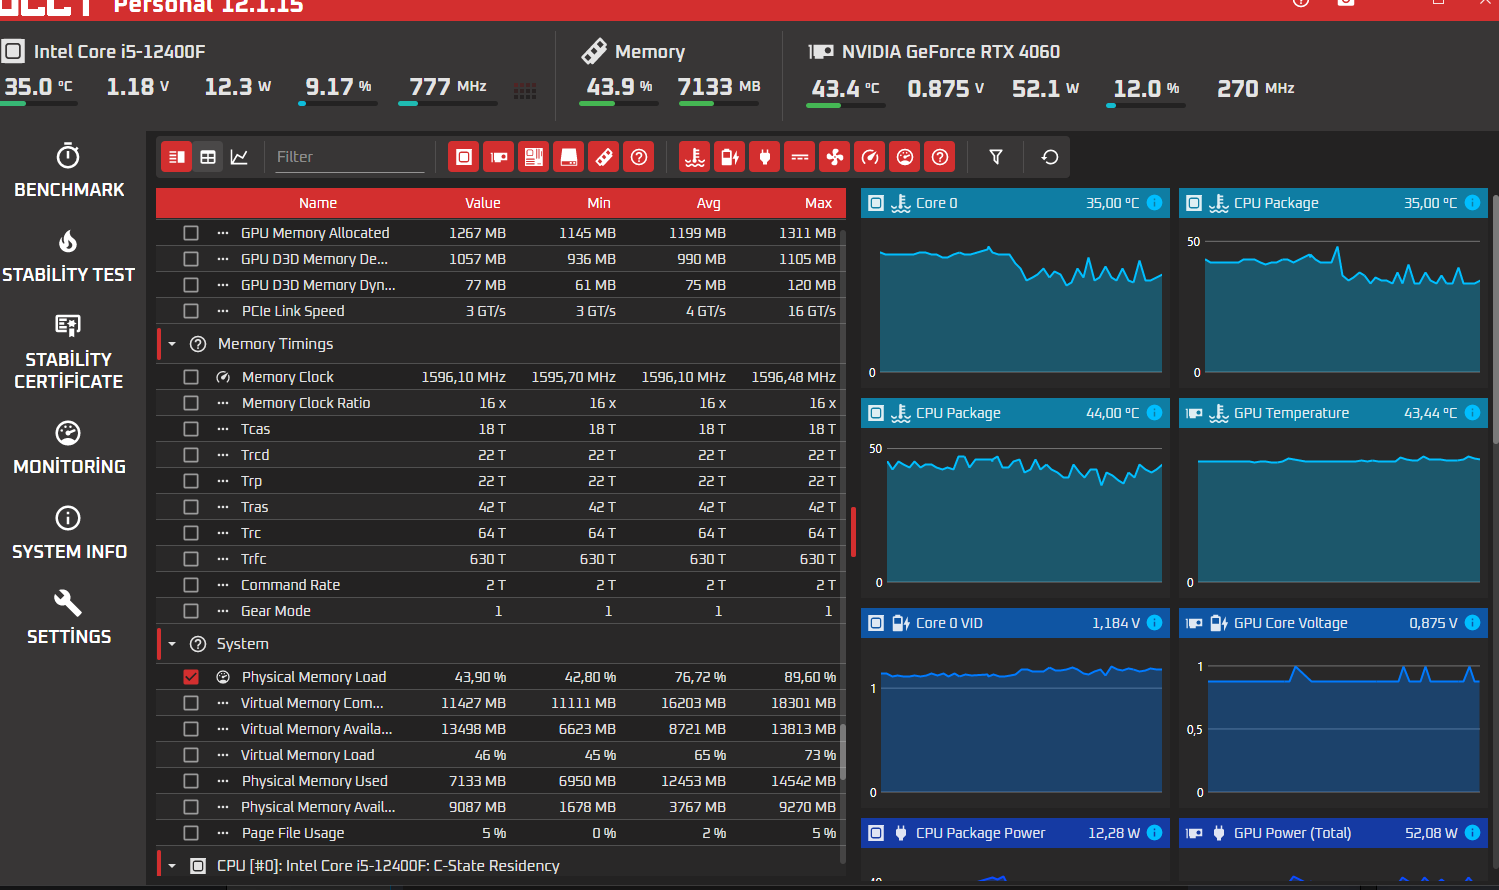Screen dimensions: 1499x890
Task: Click the CPU usage bar under 9.17 %
Action: (x=338, y=103)
